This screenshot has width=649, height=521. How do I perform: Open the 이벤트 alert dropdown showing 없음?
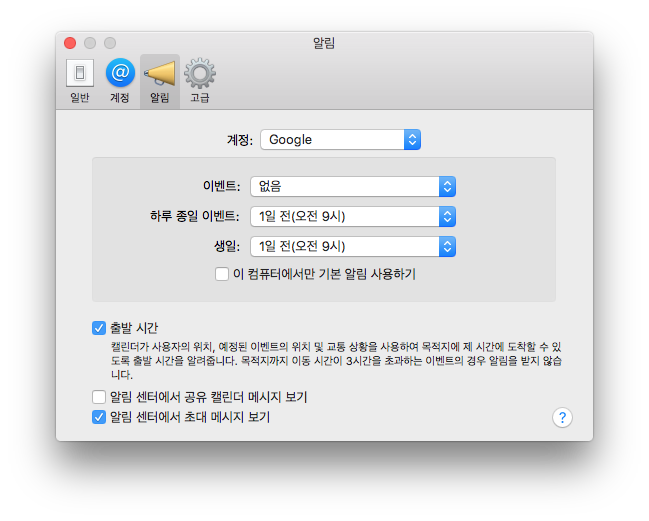coord(353,186)
